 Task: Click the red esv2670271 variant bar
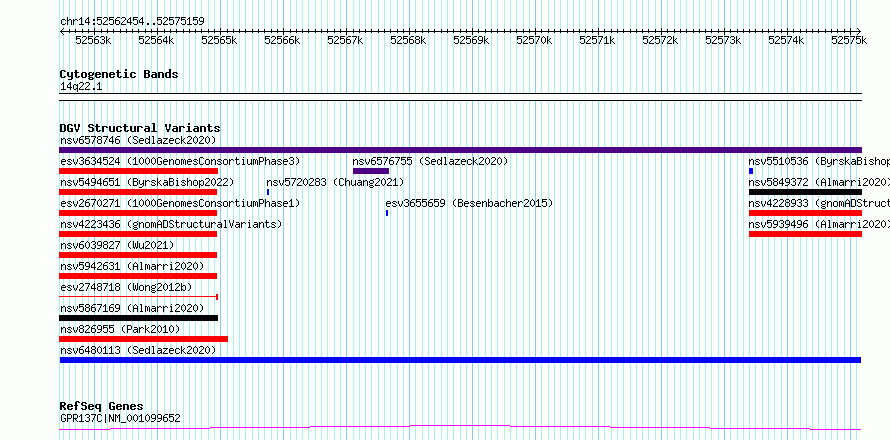tap(138, 213)
